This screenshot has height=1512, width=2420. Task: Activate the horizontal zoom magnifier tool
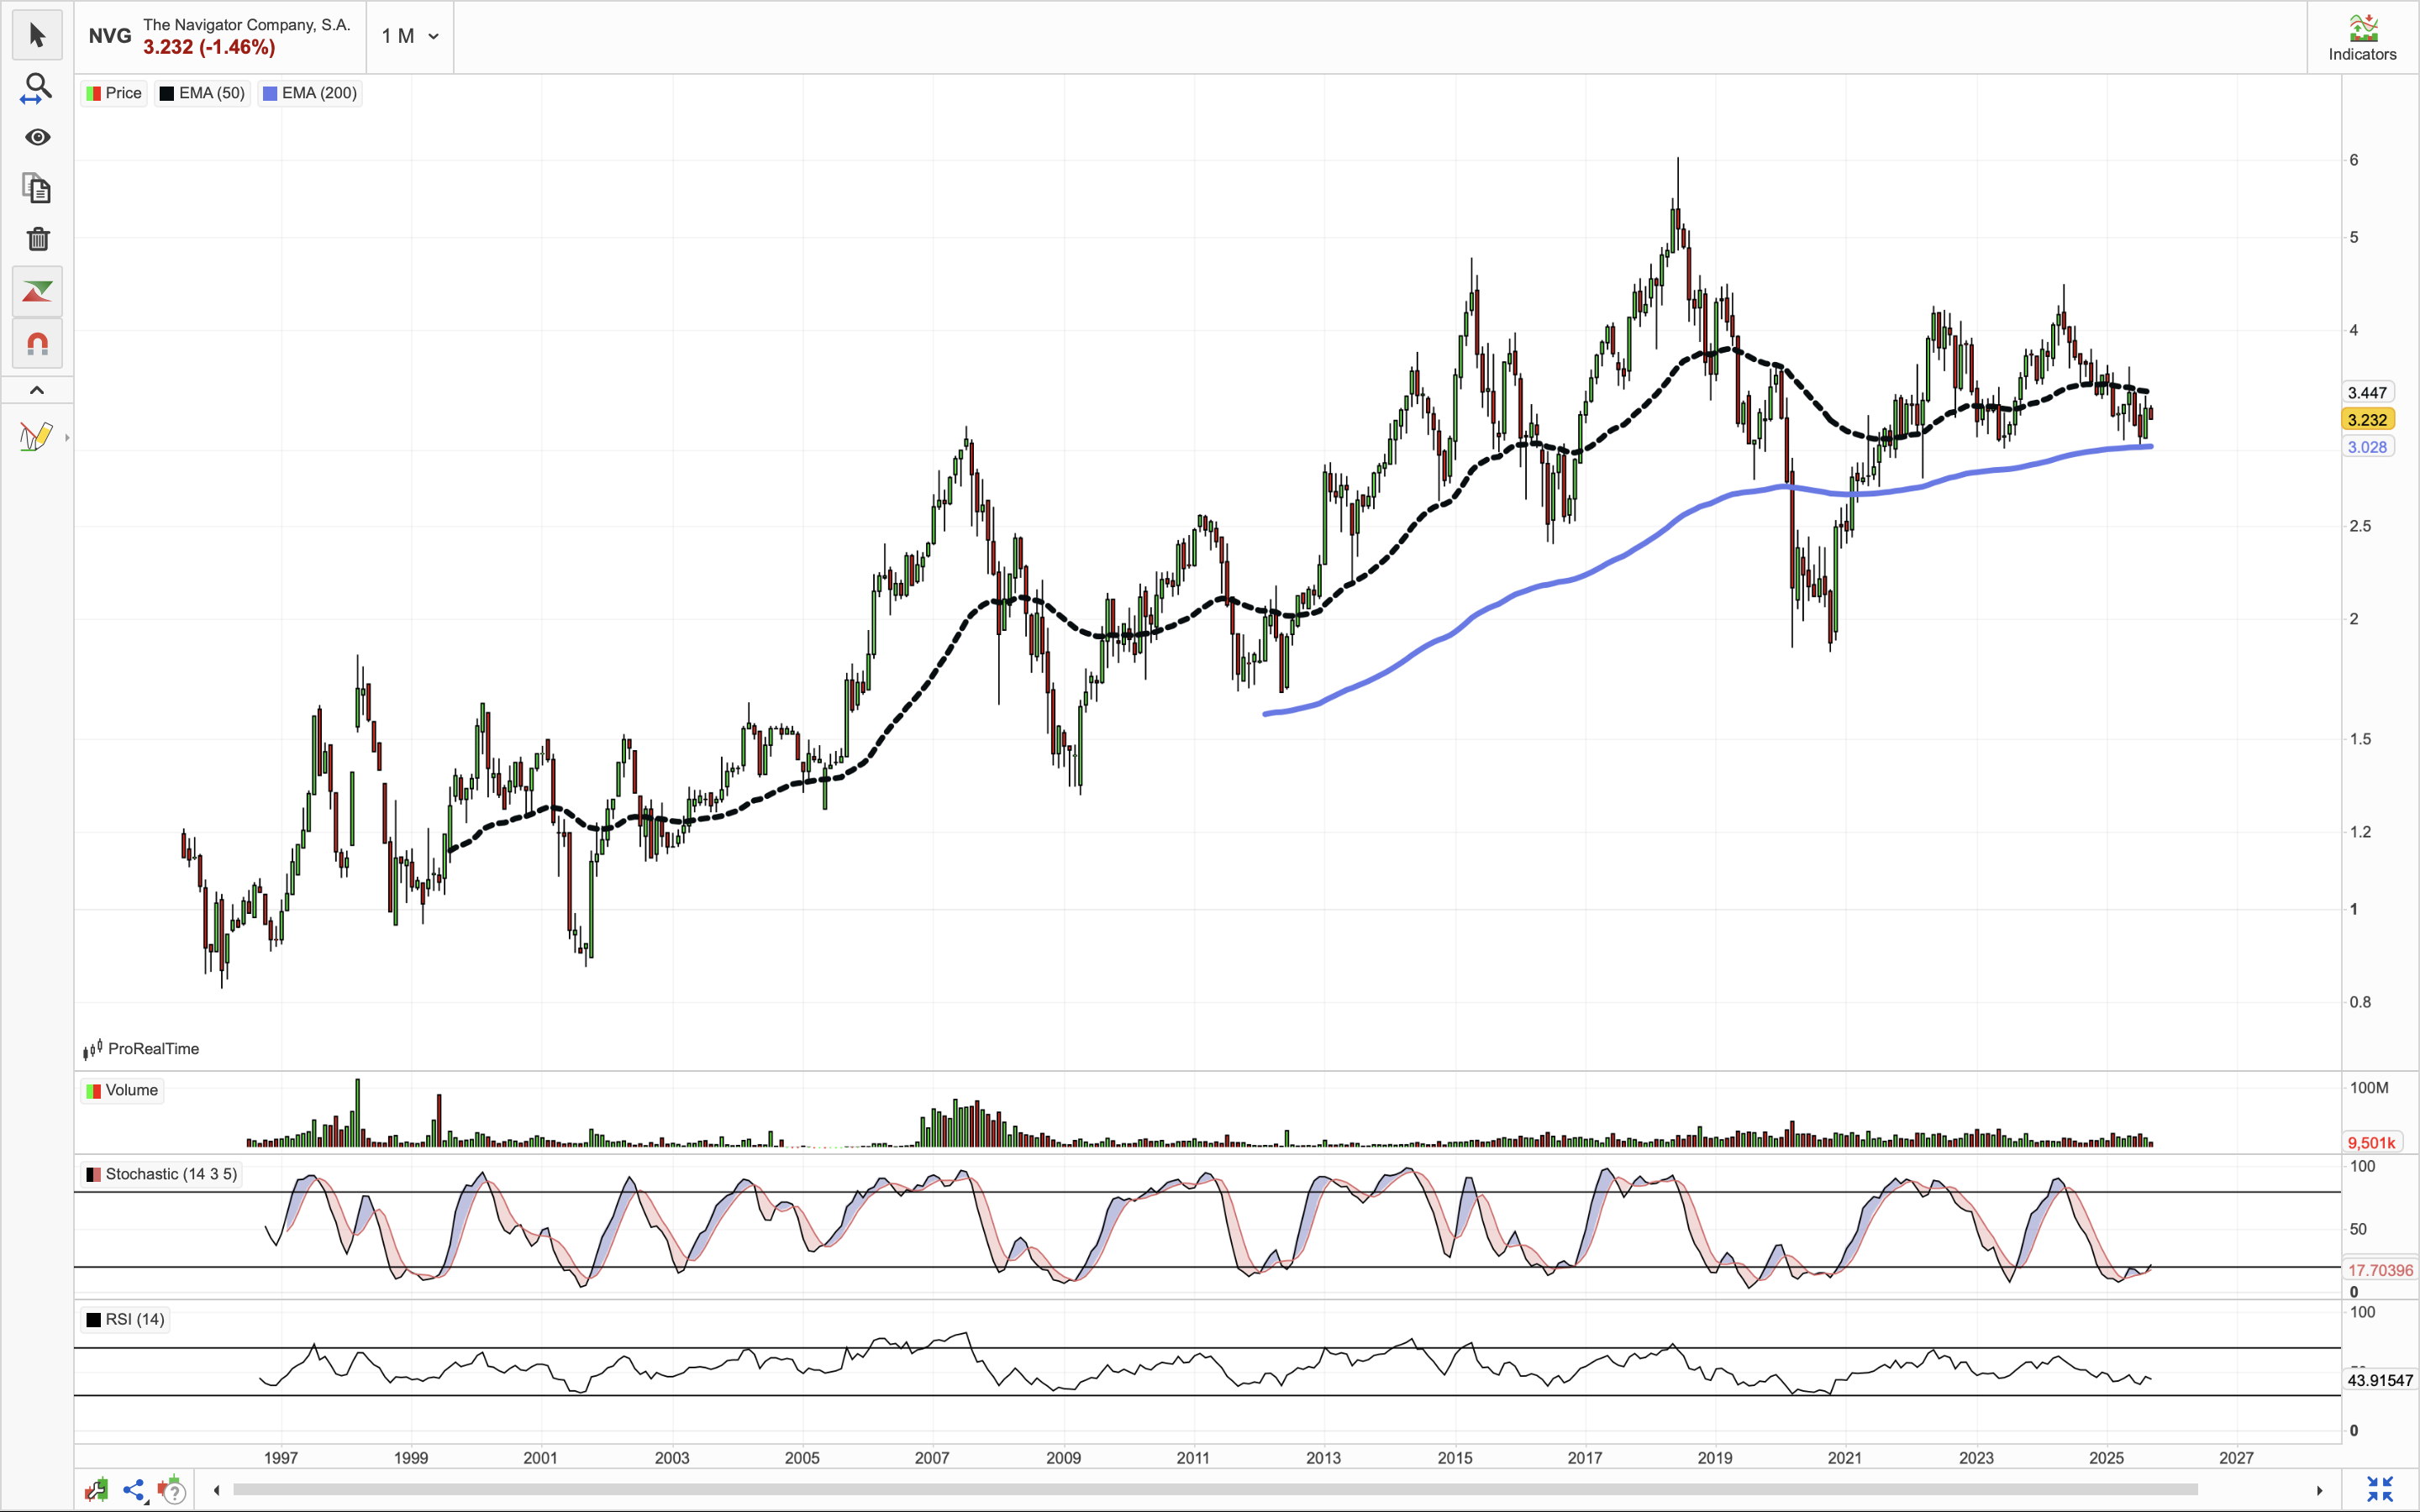(37, 88)
